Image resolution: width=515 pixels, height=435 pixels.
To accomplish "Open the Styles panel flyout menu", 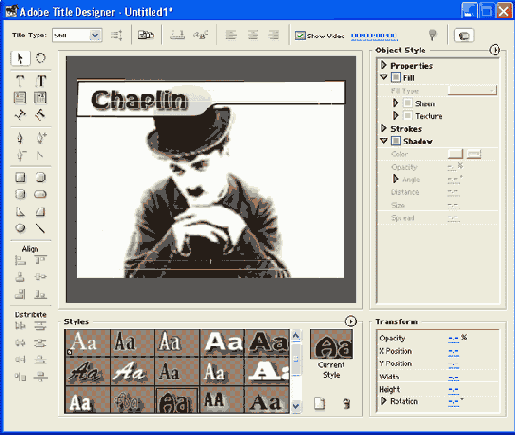I will click(x=350, y=321).
